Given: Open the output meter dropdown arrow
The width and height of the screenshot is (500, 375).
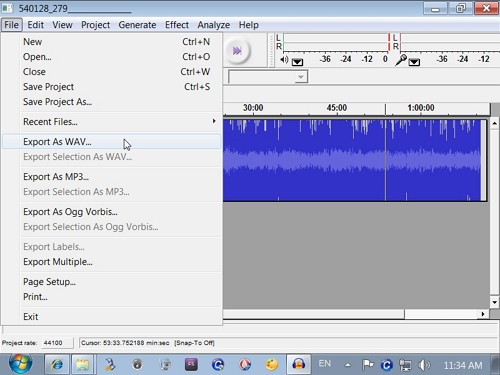Looking at the screenshot, I should (297, 62).
